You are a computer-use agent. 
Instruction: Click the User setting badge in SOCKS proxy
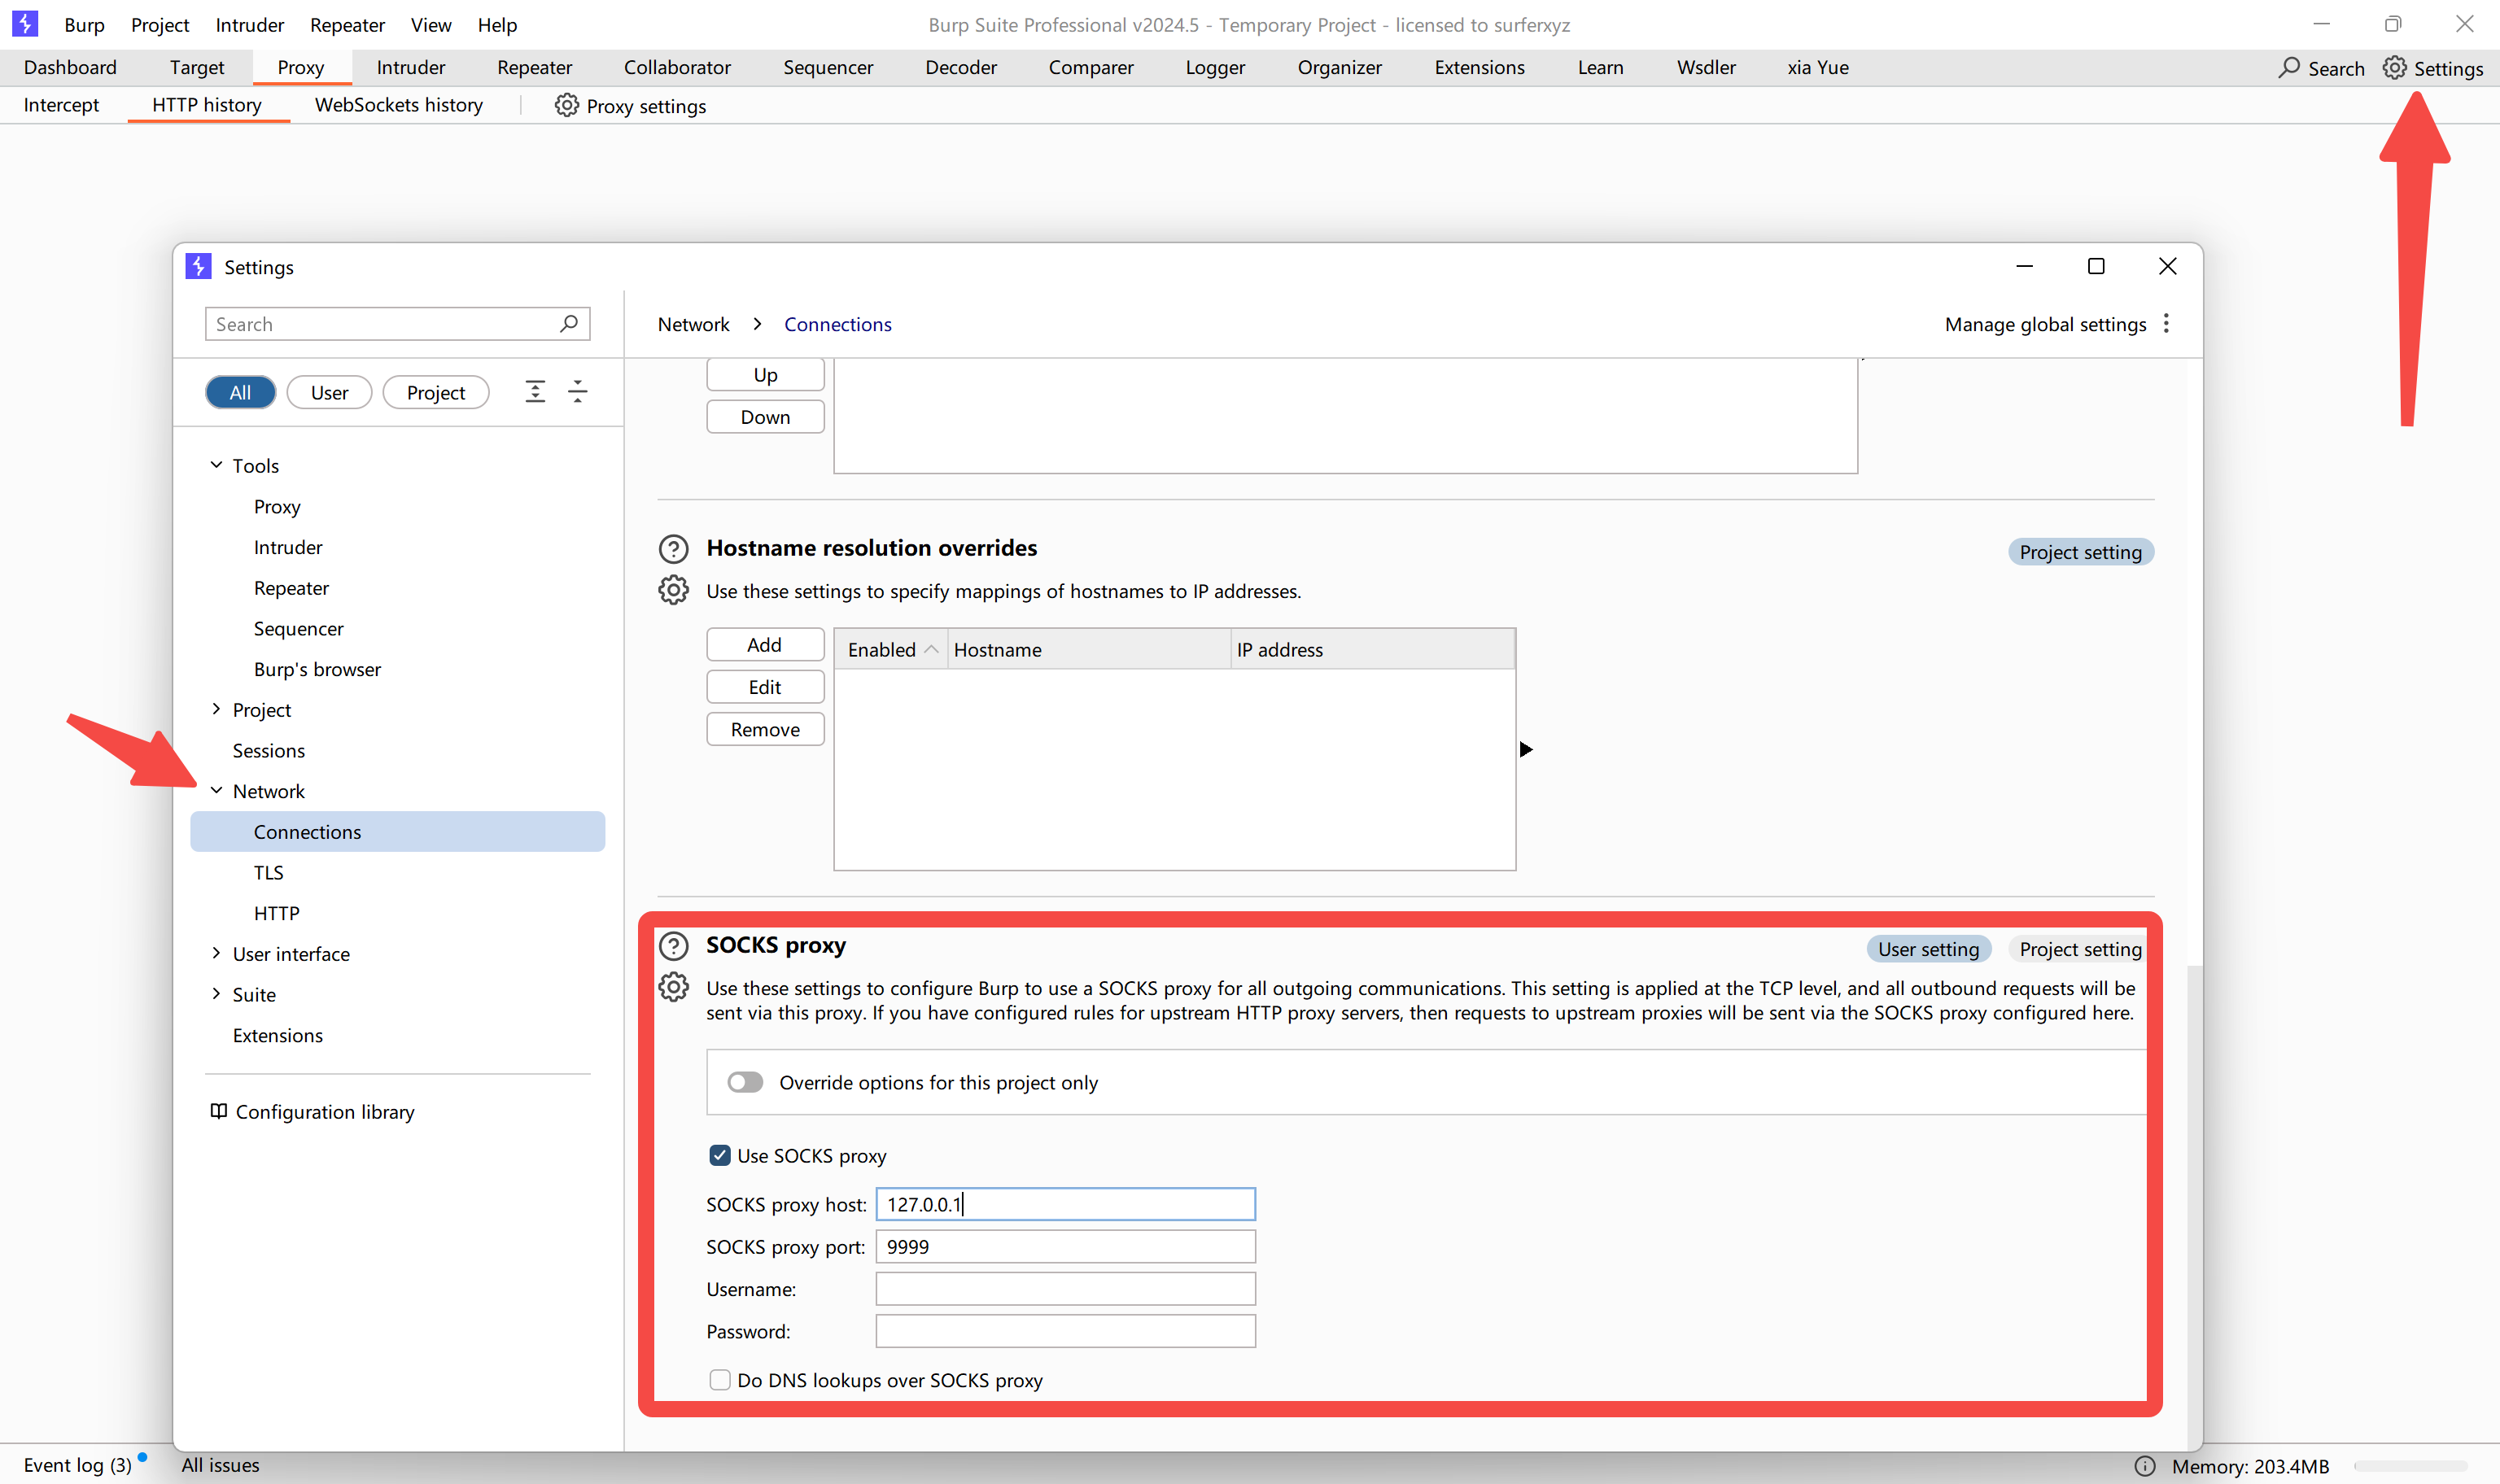click(1928, 949)
